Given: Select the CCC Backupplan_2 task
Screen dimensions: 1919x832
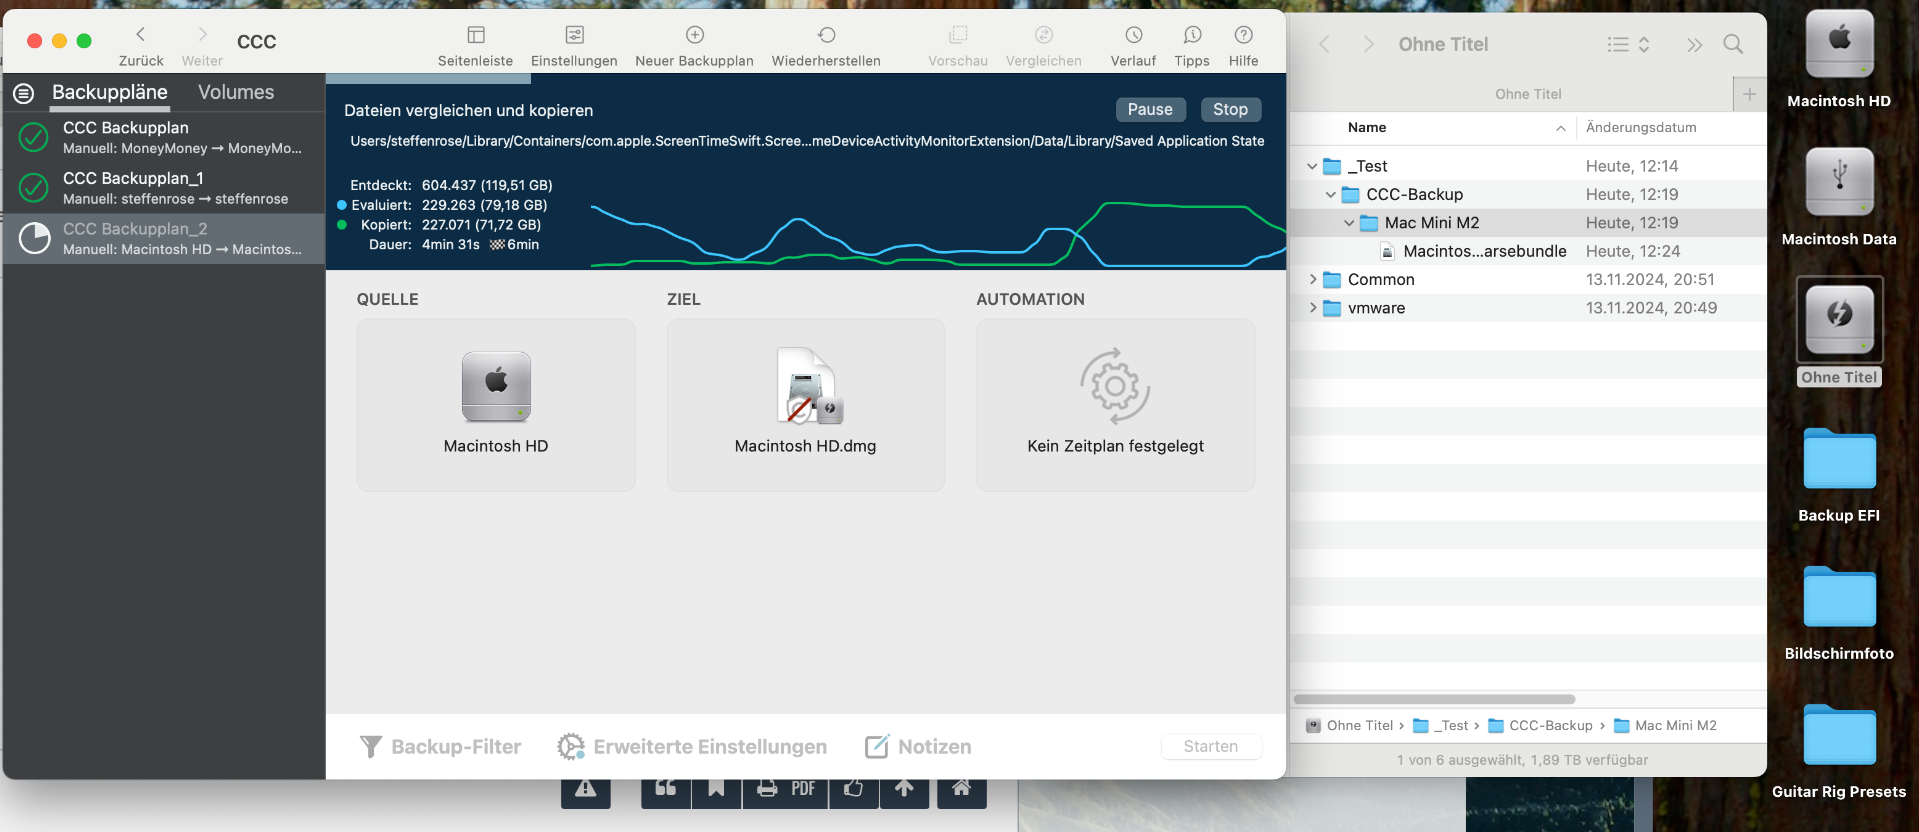Looking at the screenshot, I should coord(164,238).
